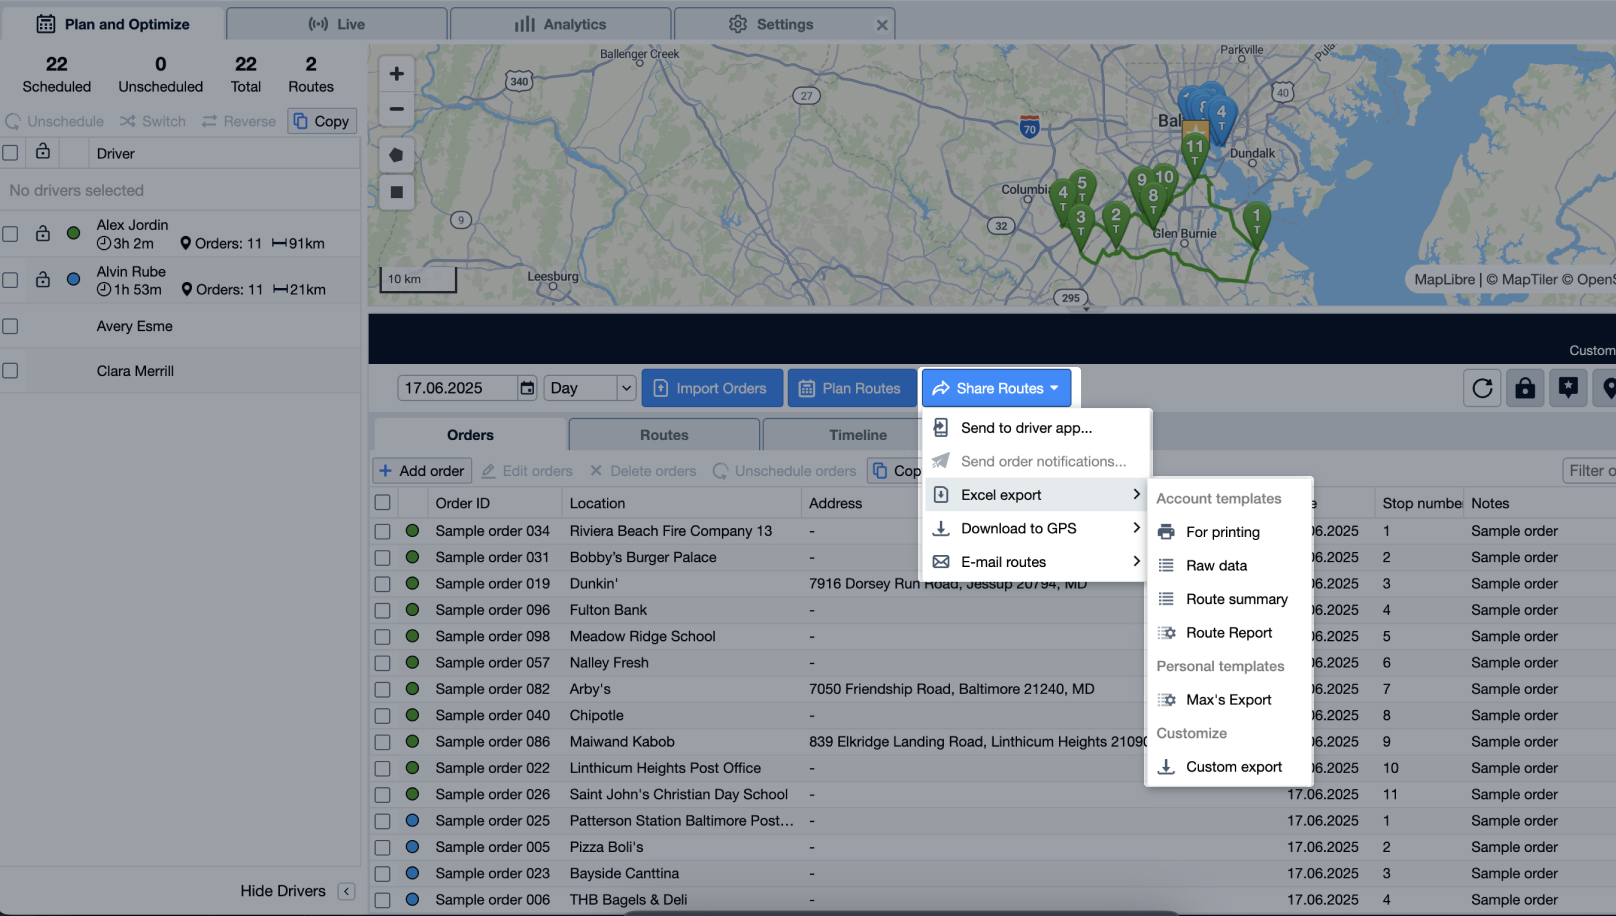
Task: Open the calendar date picker icon
Action: [527, 388]
